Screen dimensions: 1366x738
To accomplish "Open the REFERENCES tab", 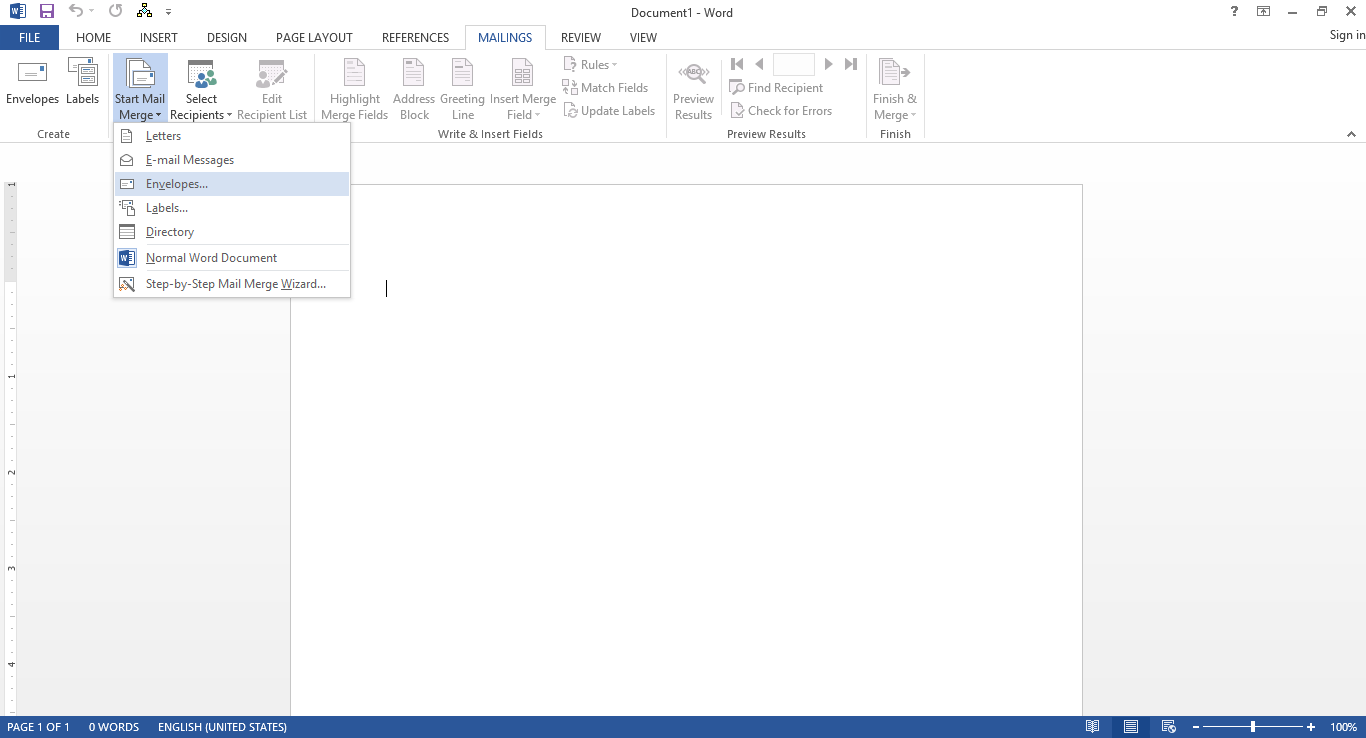I will coord(416,38).
